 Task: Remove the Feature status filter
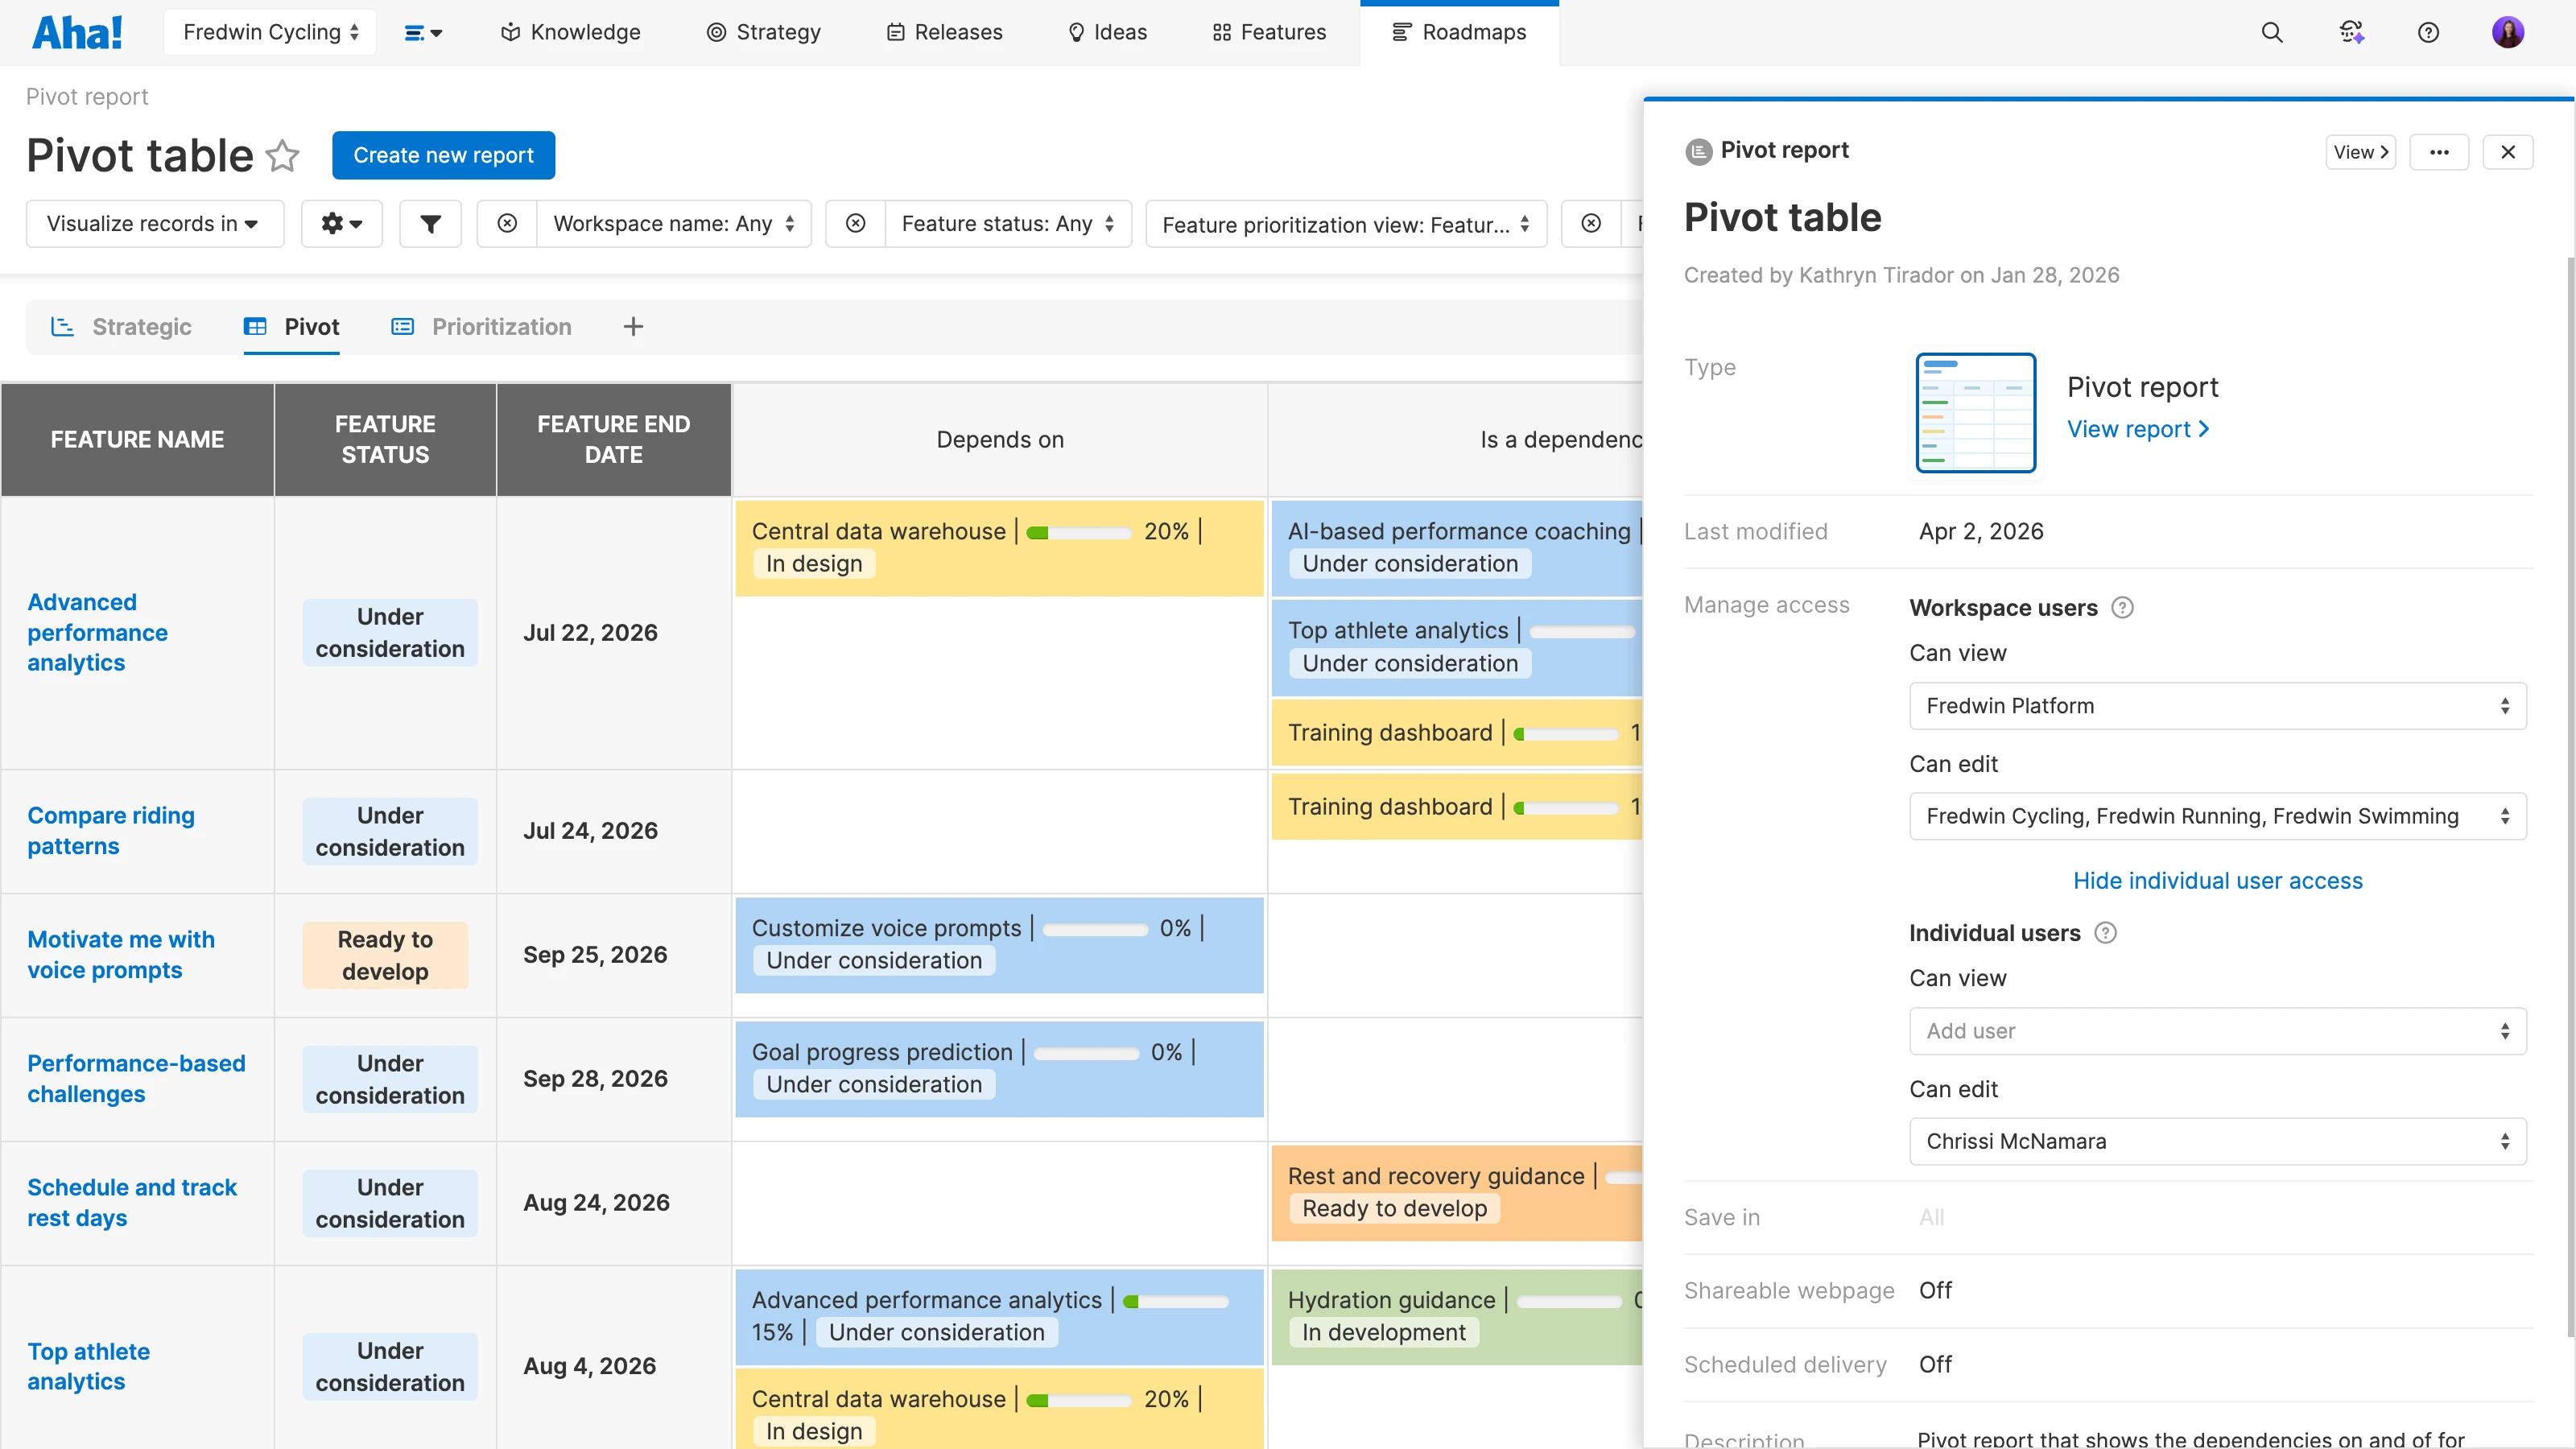[855, 224]
